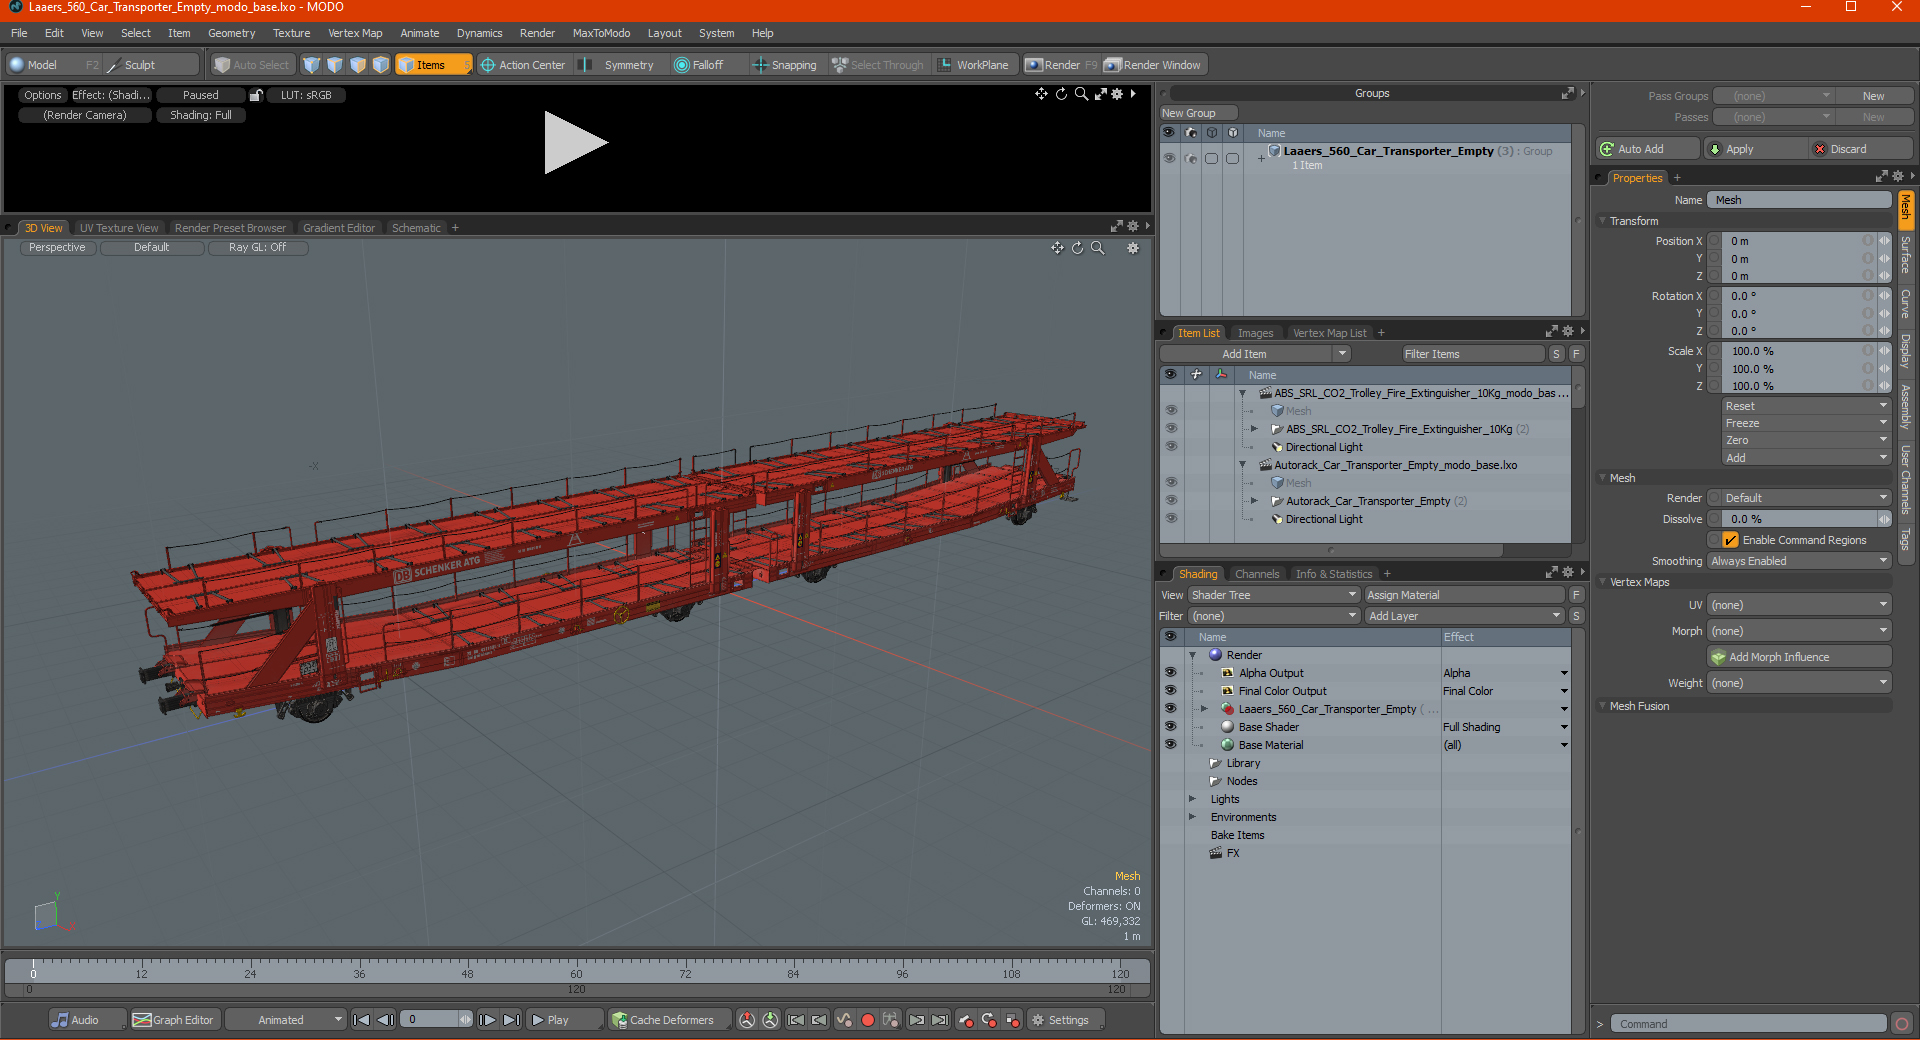Click render preview lock icon
1920x1040 pixels.
pos(256,95)
